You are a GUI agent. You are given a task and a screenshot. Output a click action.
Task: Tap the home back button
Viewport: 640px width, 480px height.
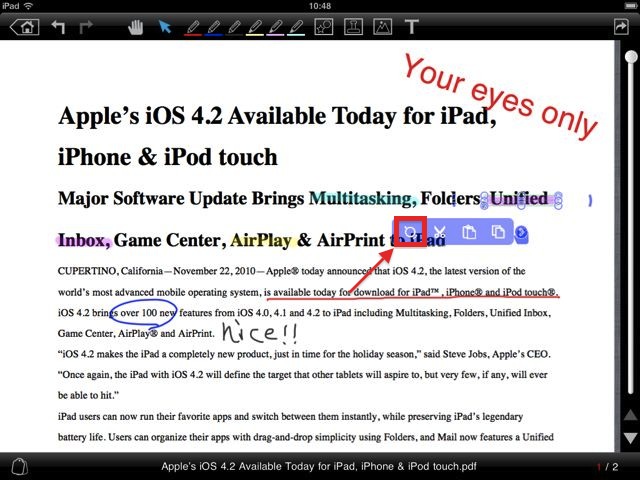point(24,27)
